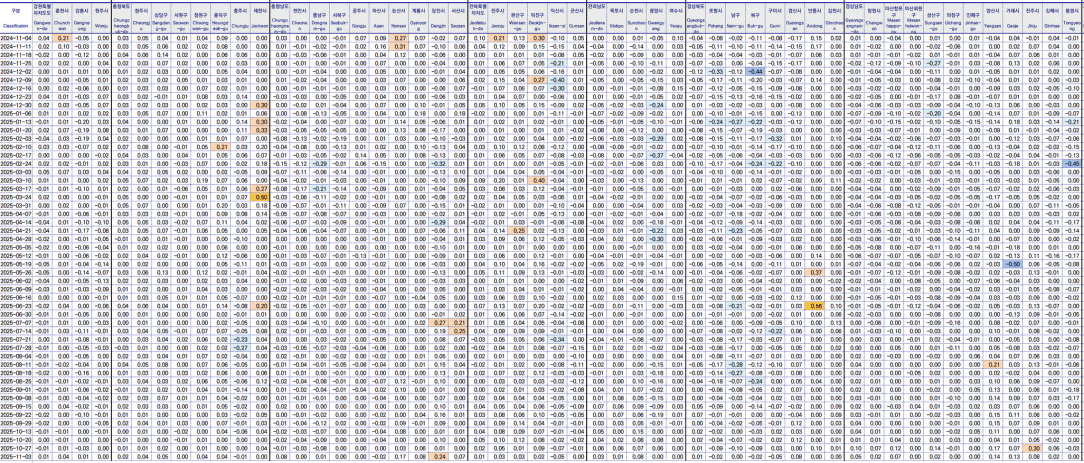Click the Classification header cell

(x=16, y=18)
